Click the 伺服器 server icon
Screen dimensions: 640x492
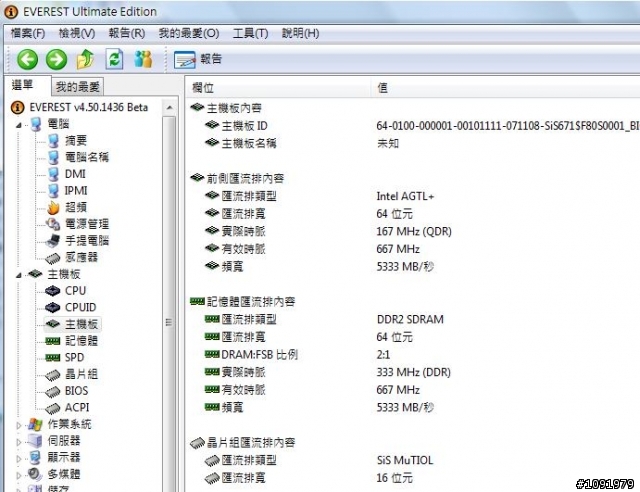click(x=36, y=441)
